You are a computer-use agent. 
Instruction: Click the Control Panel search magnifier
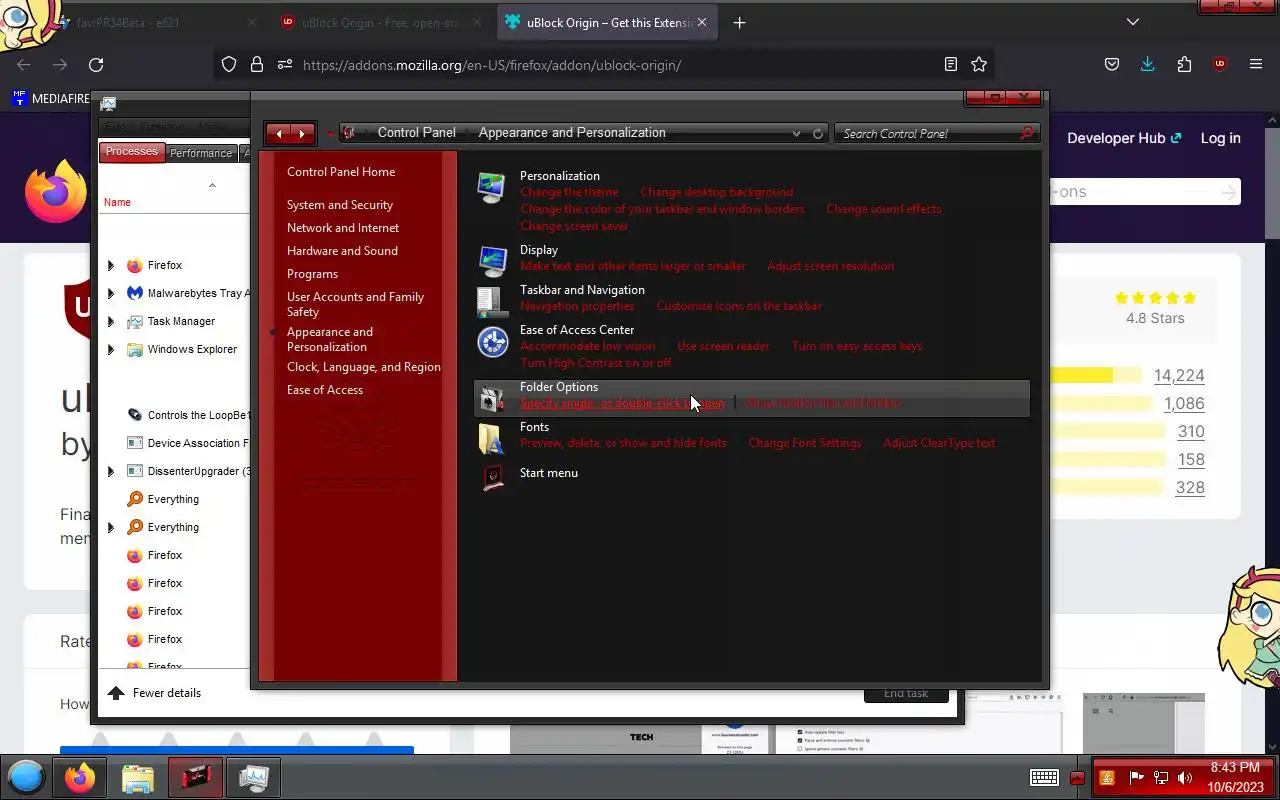click(x=1027, y=133)
